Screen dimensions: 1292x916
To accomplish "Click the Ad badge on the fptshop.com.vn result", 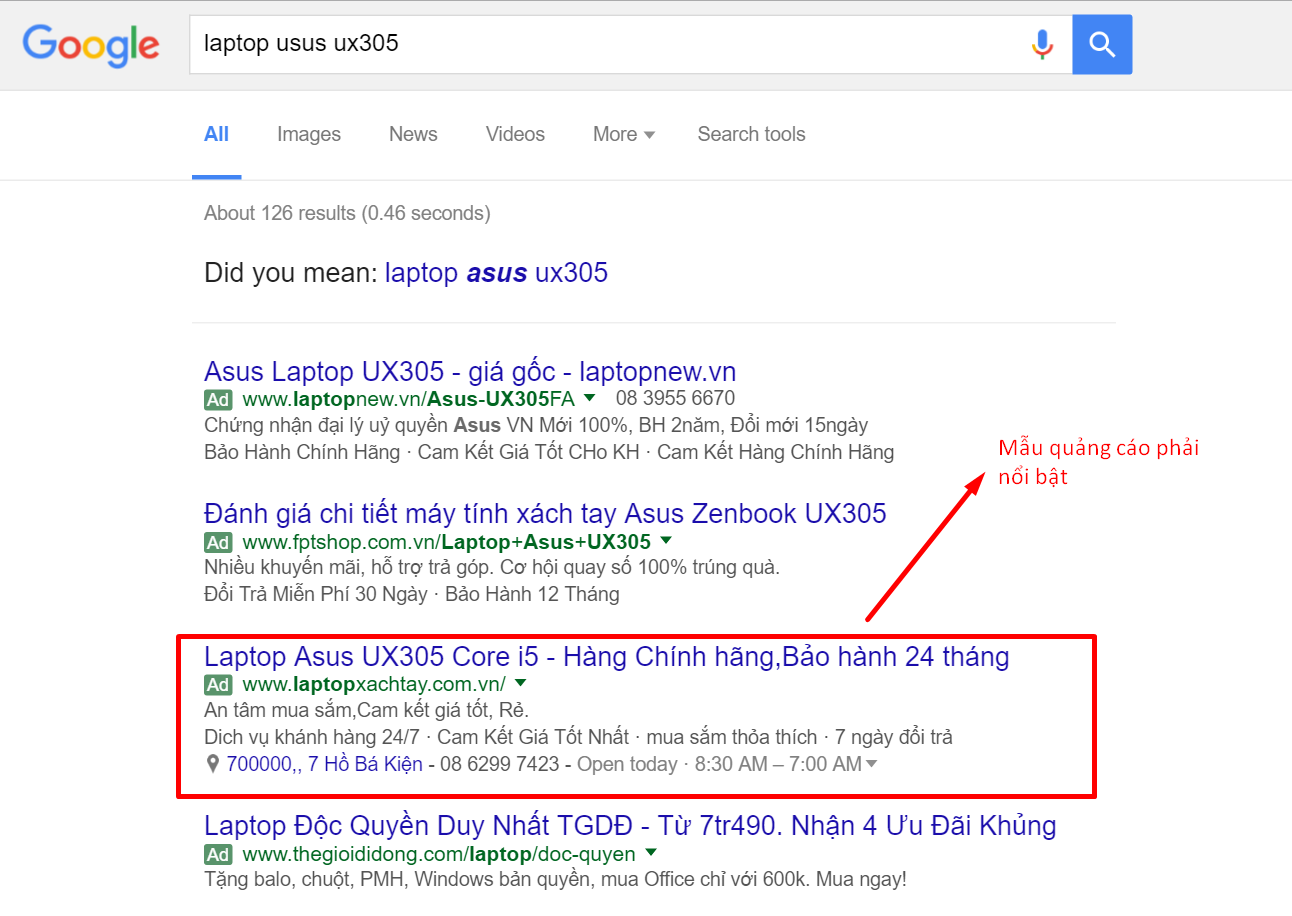I will (217, 542).
